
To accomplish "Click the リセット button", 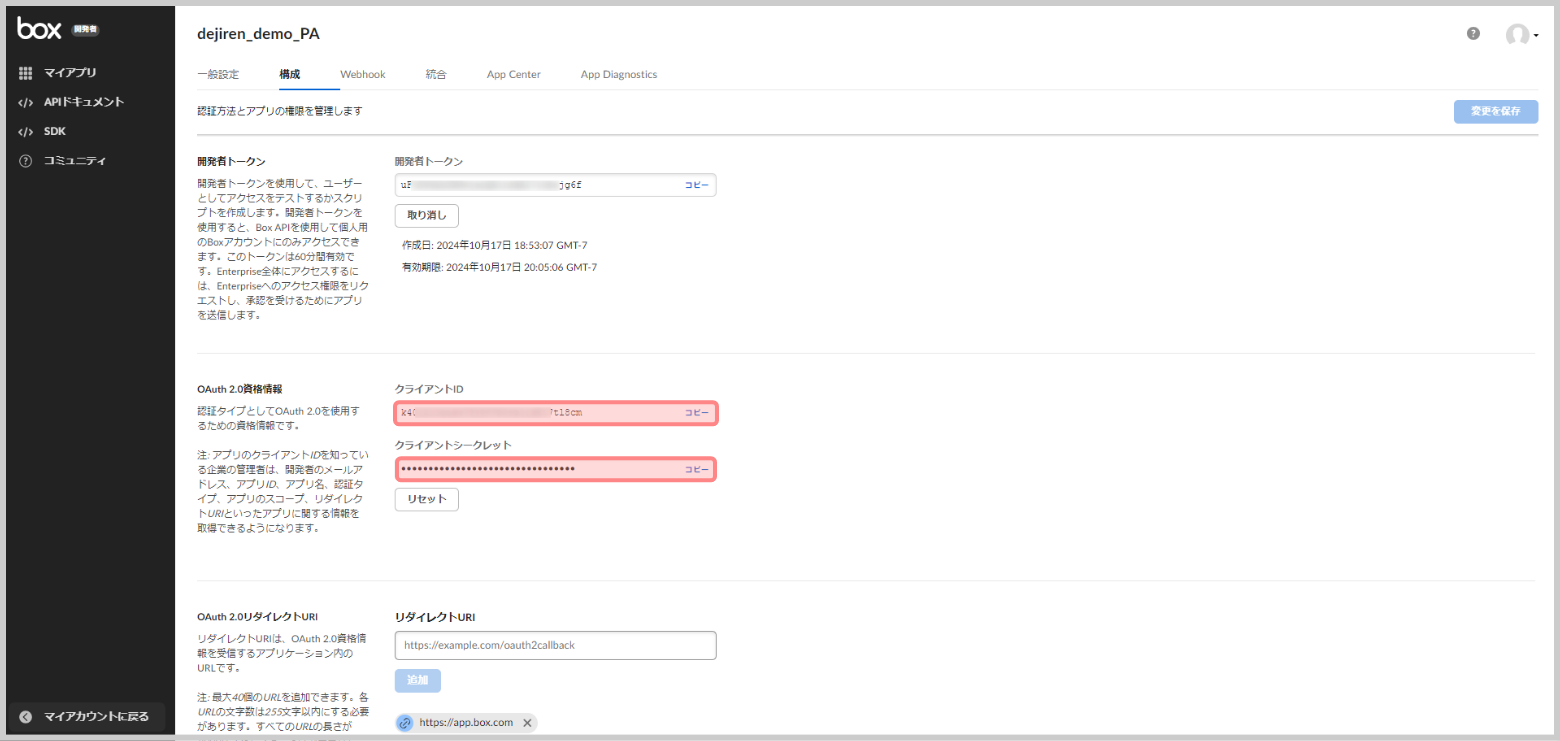I will [427, 499].
